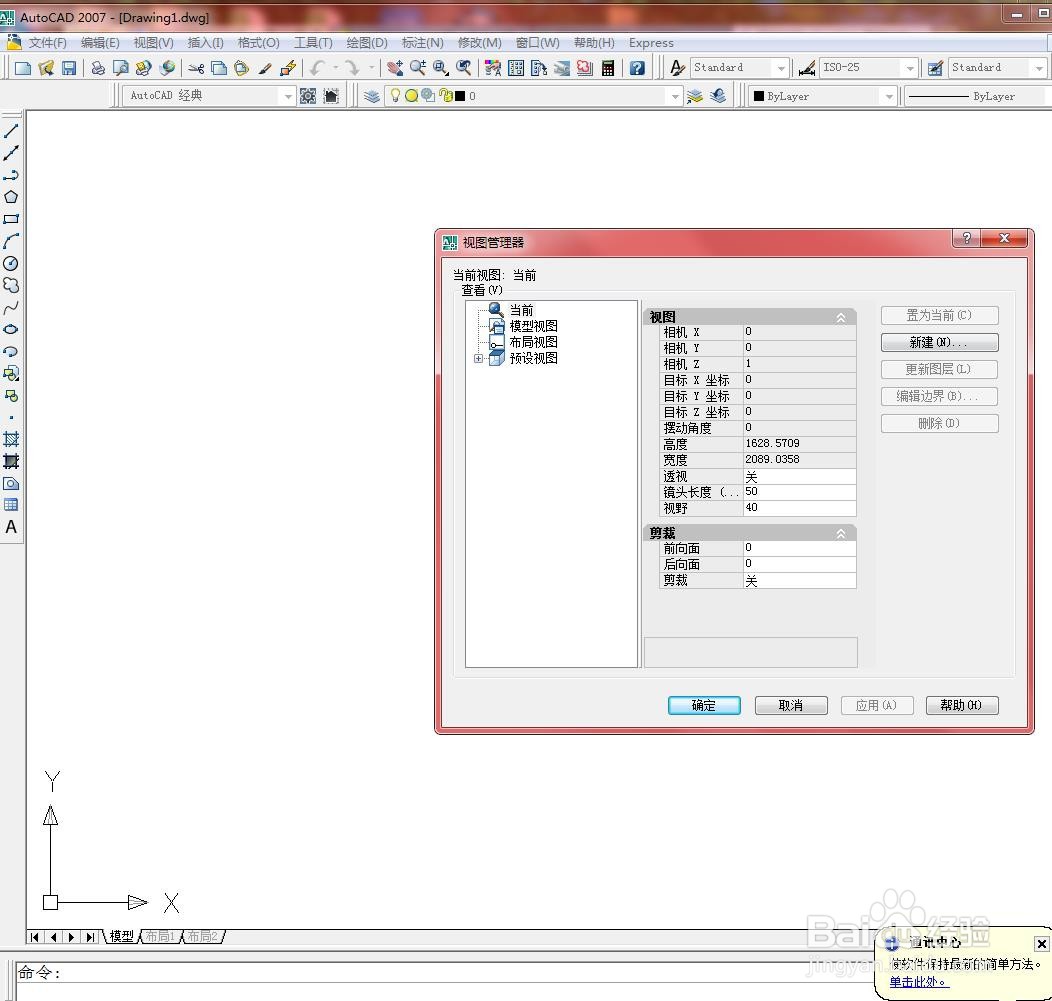1052x1001 pixels.
Task: Switch to the 布局1 tab
Action: coord(160,936)
